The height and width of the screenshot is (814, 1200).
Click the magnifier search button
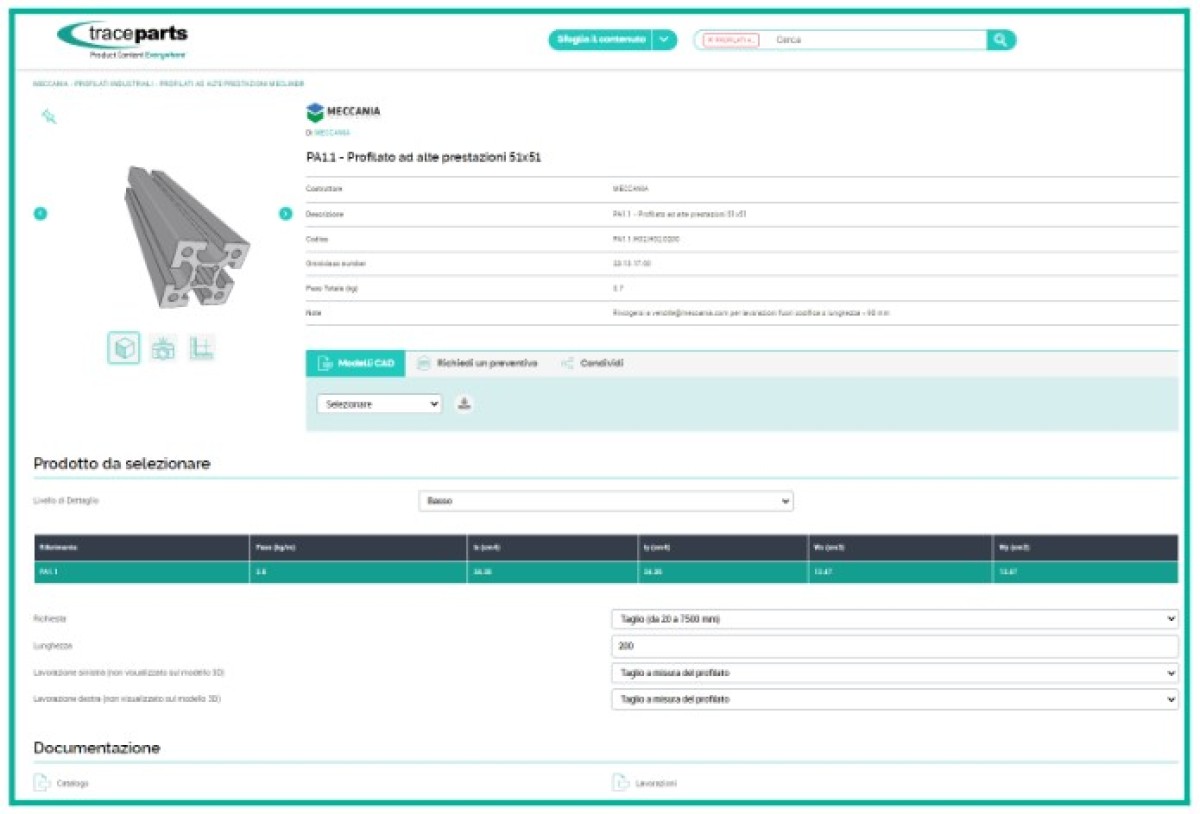1001,40
